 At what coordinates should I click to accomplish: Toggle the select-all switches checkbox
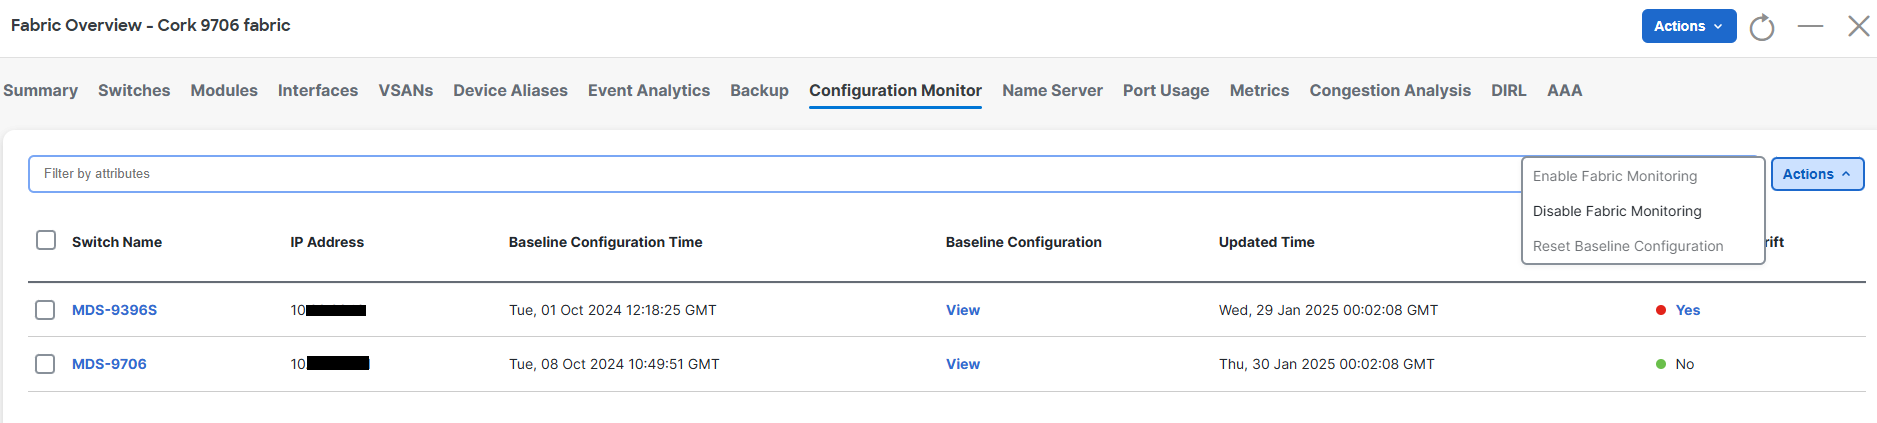(46, 240)
